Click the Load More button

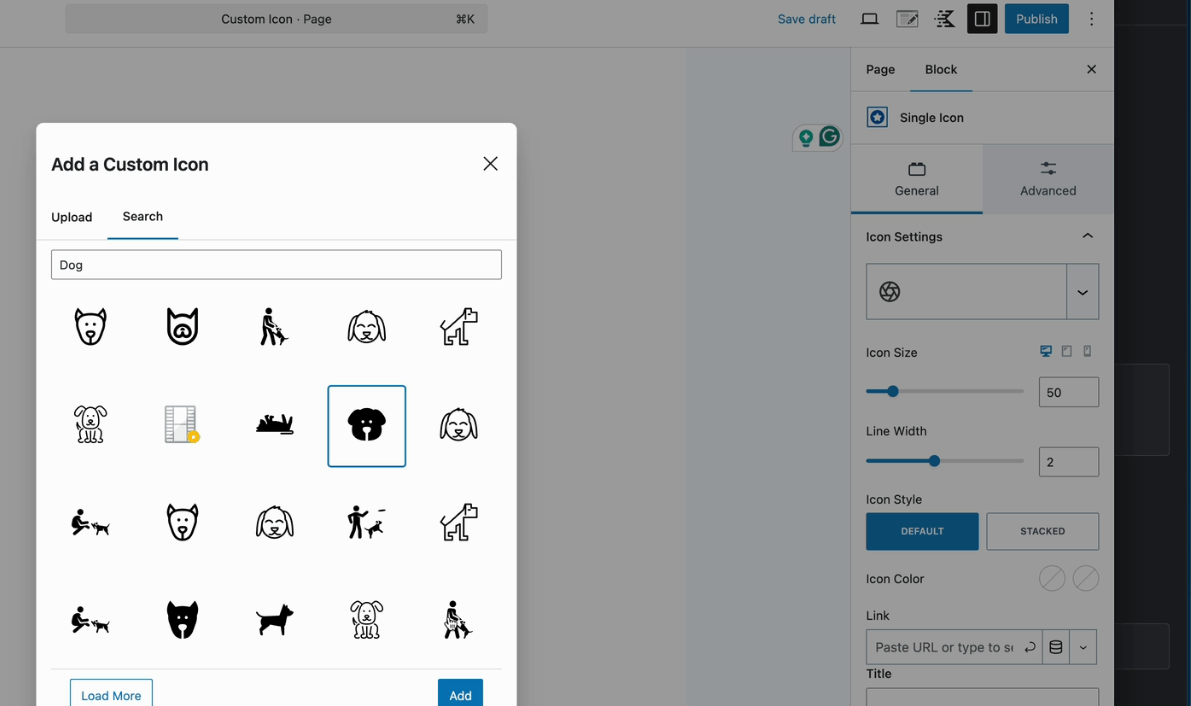tap(111, 695)
